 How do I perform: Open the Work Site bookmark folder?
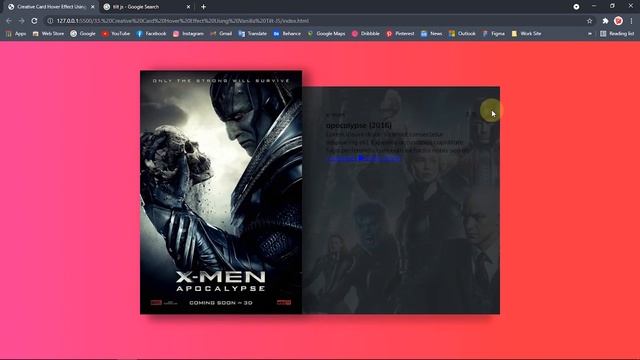click(x=526, y=33)
